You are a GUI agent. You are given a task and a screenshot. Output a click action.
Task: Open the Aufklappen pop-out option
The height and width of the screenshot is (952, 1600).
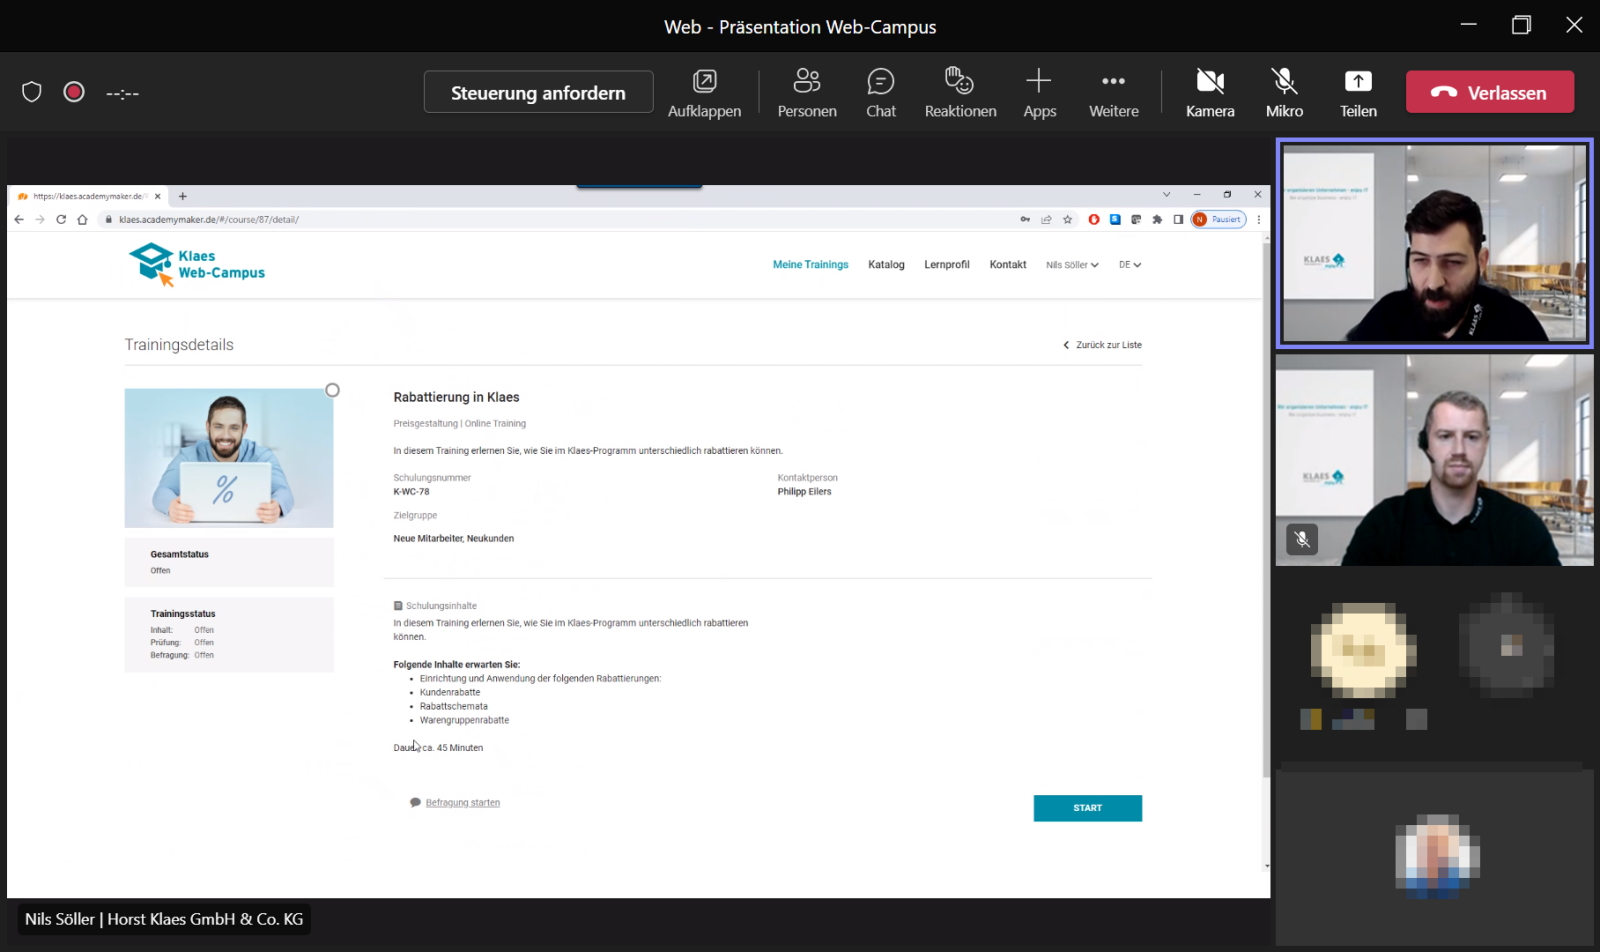tap(705, 93)
